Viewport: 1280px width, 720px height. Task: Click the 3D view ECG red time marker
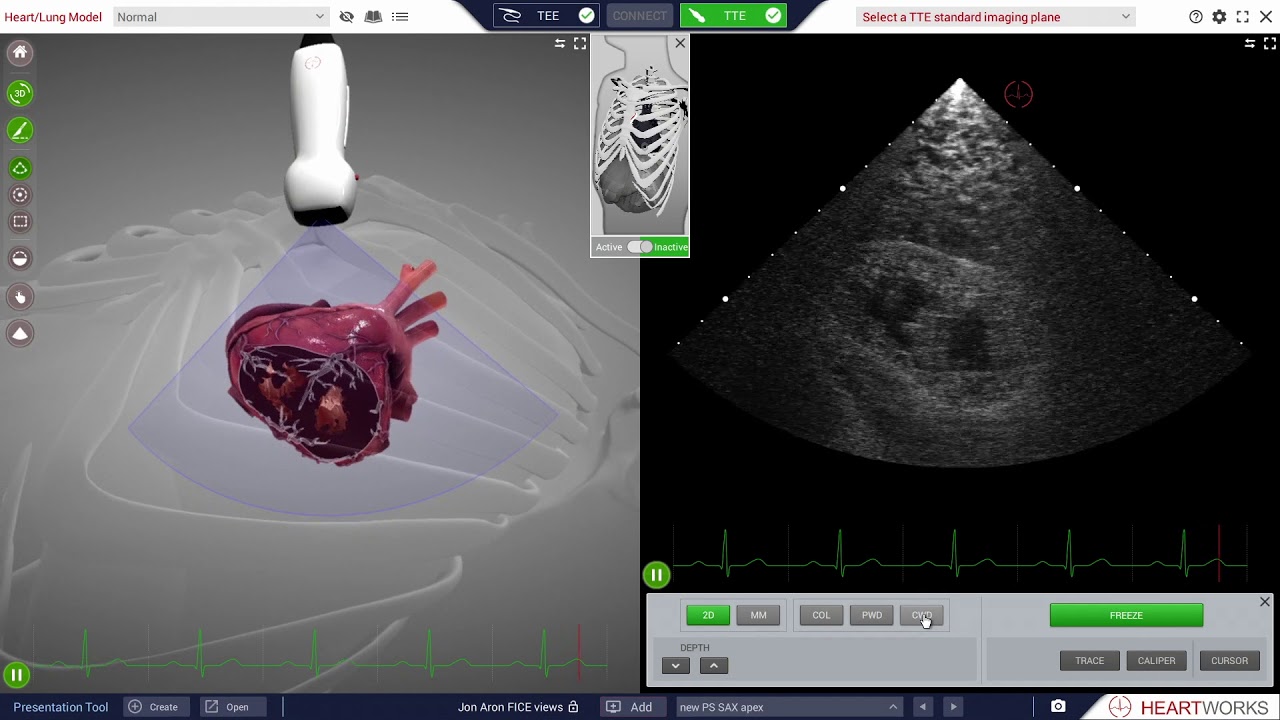coord(579,654)
